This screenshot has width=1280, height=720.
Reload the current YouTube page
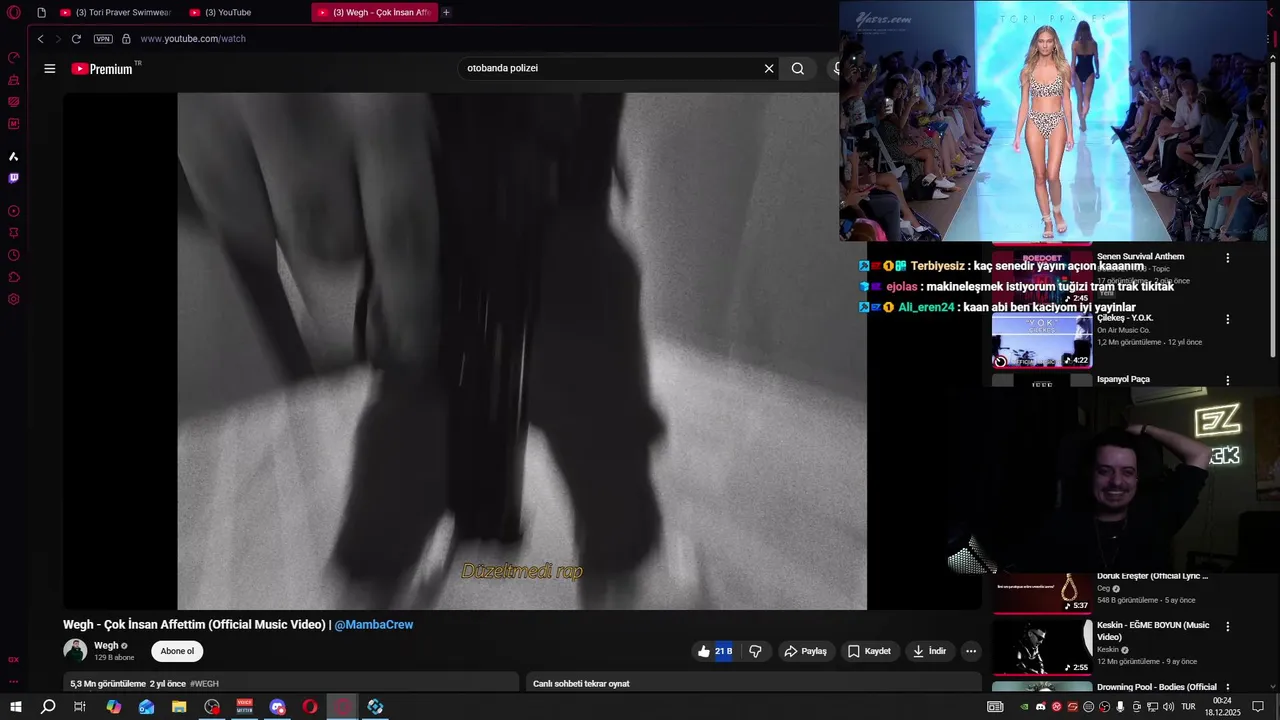(76, 39)
